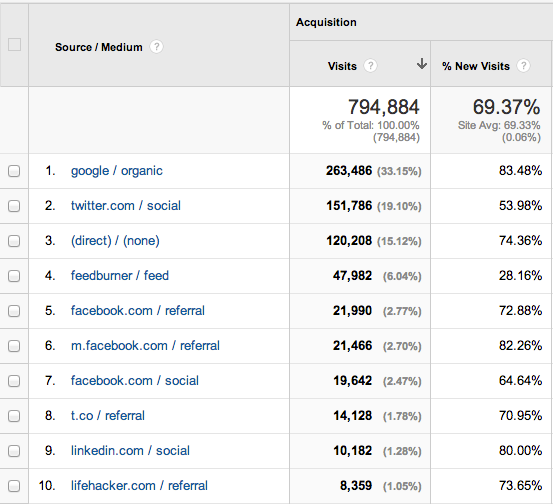Open the google / organic link
Screen dimensions: 553x504
(117, 171)
